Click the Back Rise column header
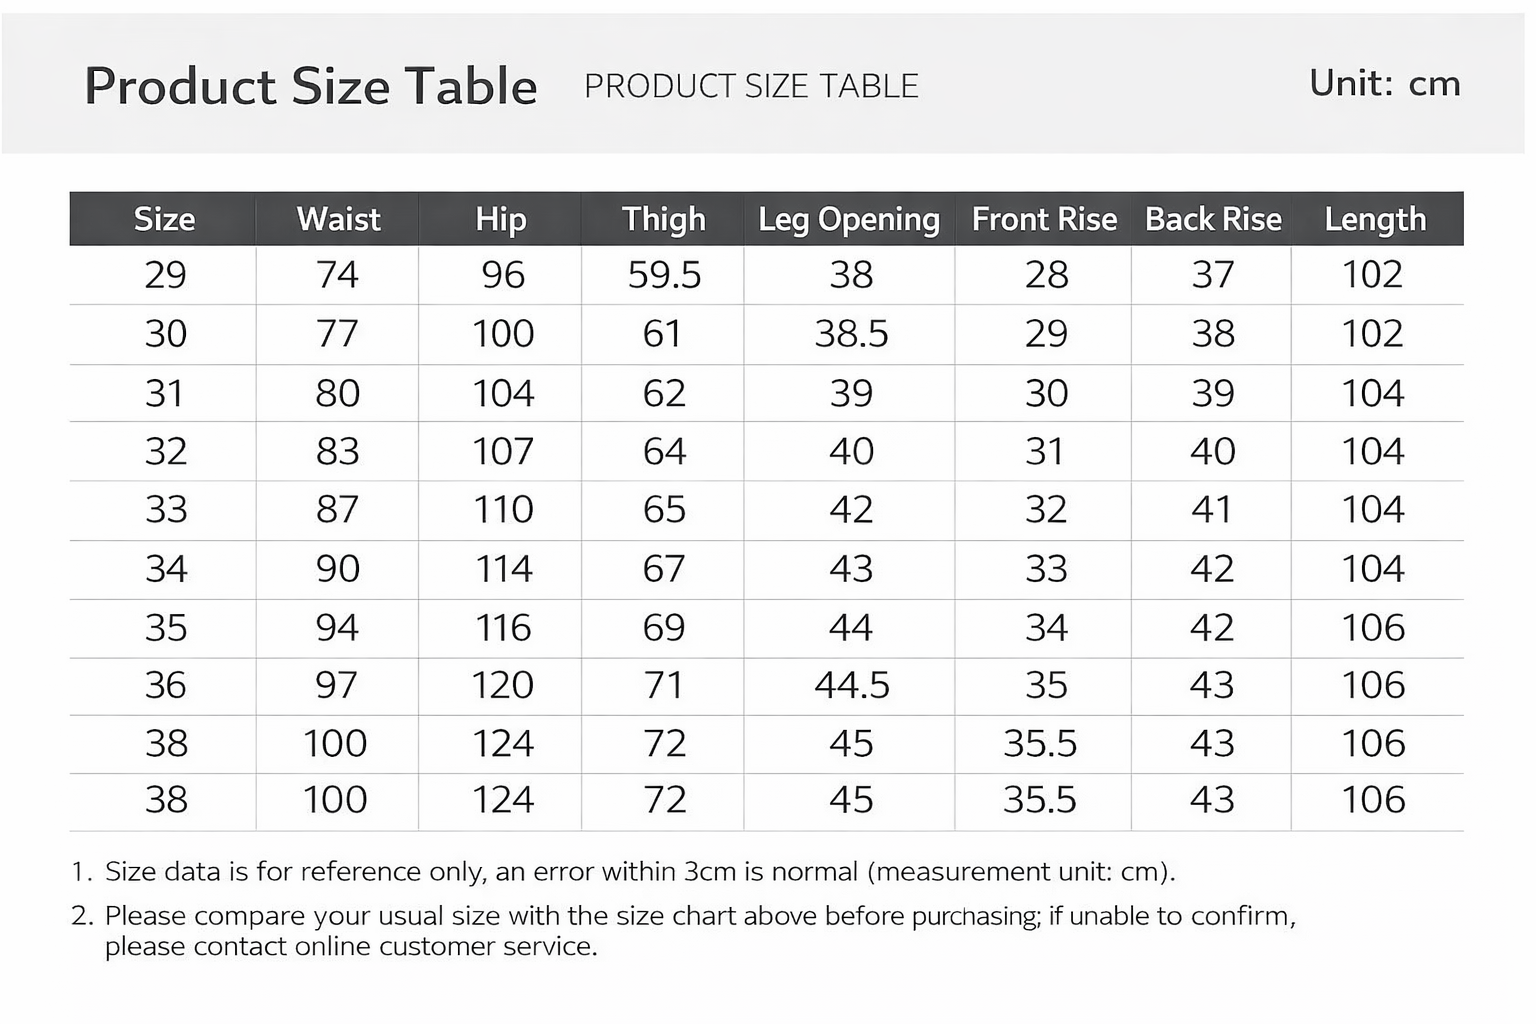 click(1213, 219)
